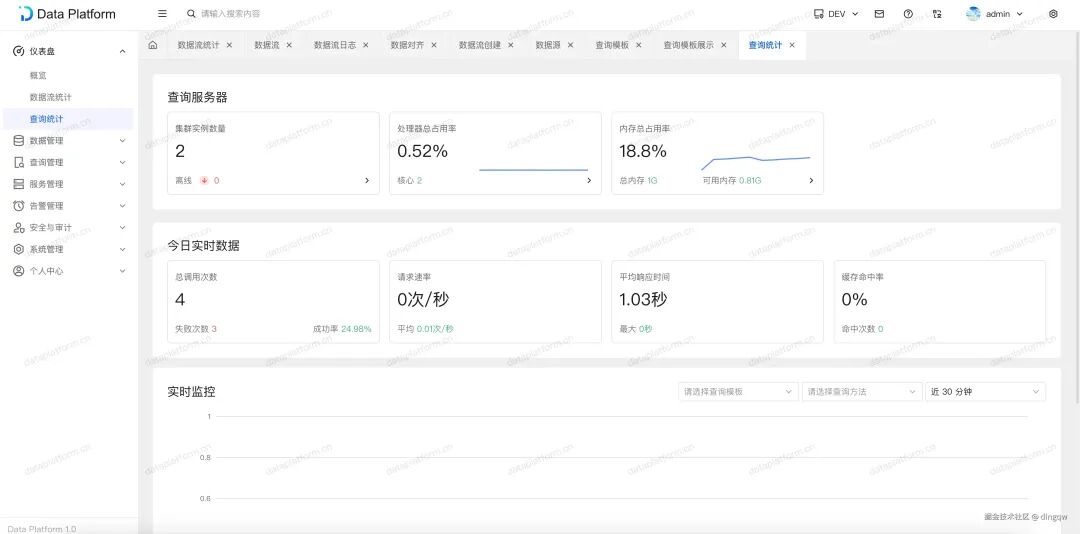Click the 1.03秒 average response value
The image size is (1080, 534).
point(643,300)
